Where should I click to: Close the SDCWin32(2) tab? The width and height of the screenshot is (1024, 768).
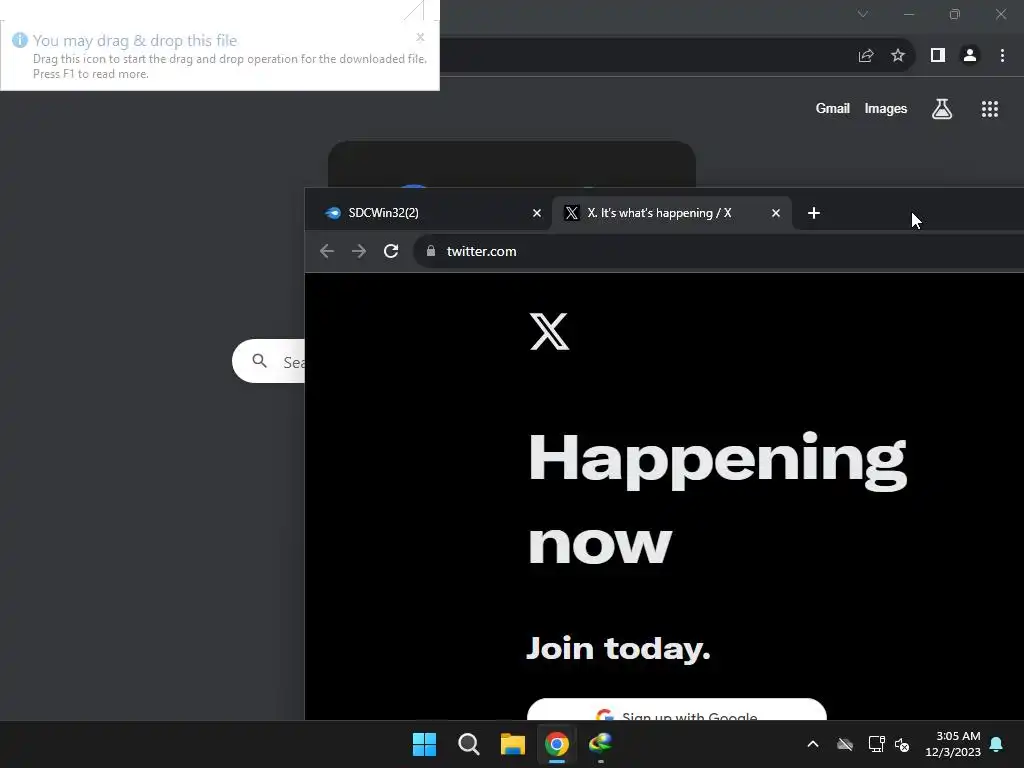tap(537, 213)
